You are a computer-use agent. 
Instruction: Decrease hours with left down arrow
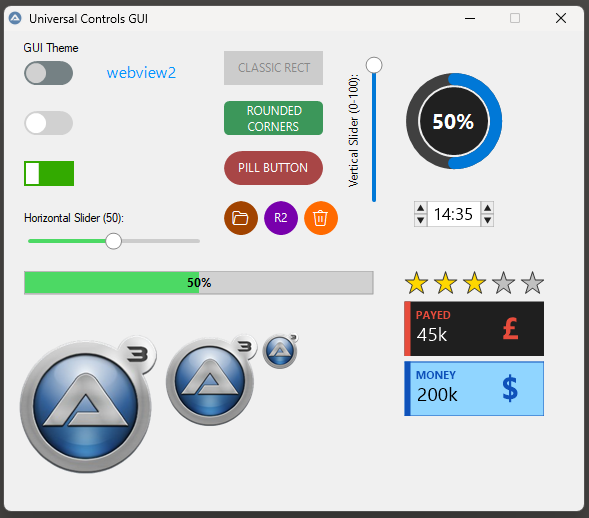[x=421, y=220]
